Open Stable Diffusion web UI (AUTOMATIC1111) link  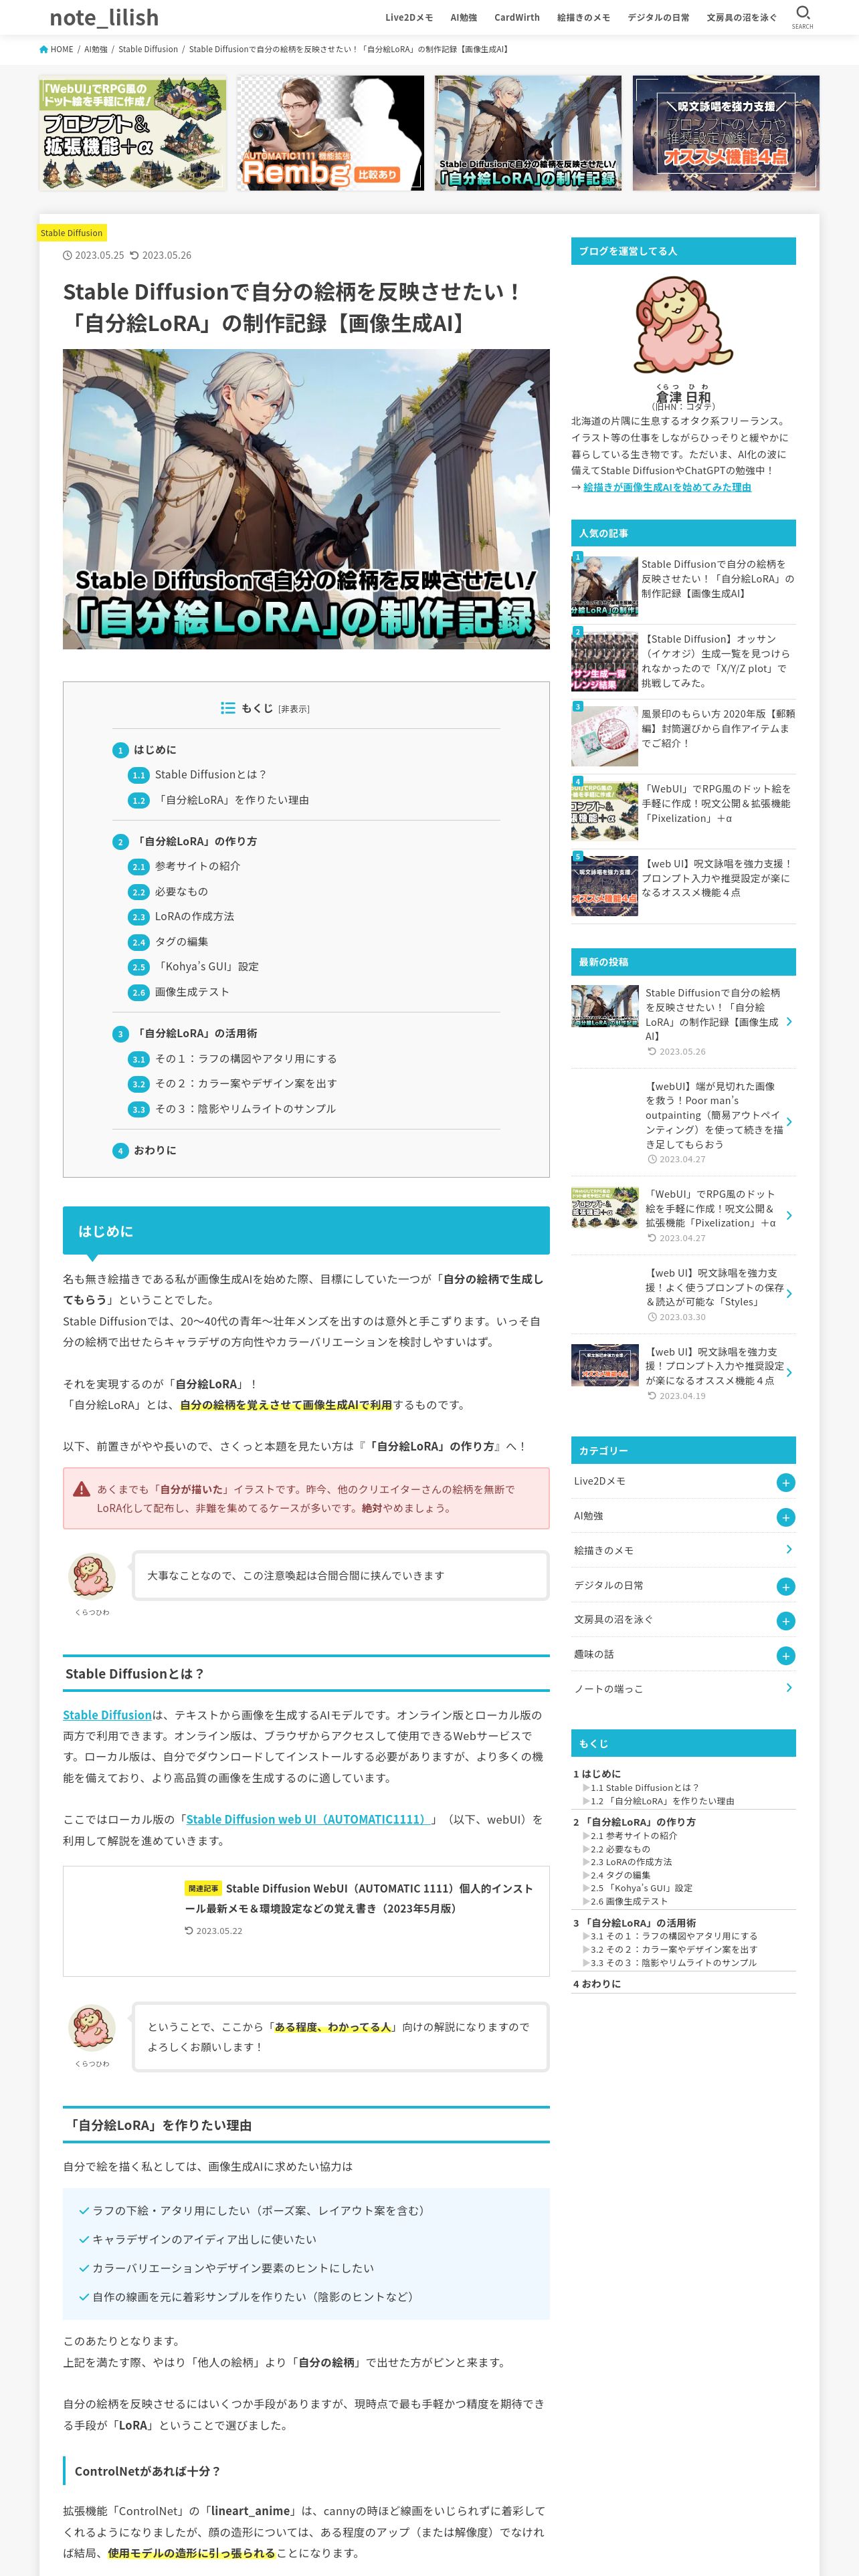coord(308,1820)
